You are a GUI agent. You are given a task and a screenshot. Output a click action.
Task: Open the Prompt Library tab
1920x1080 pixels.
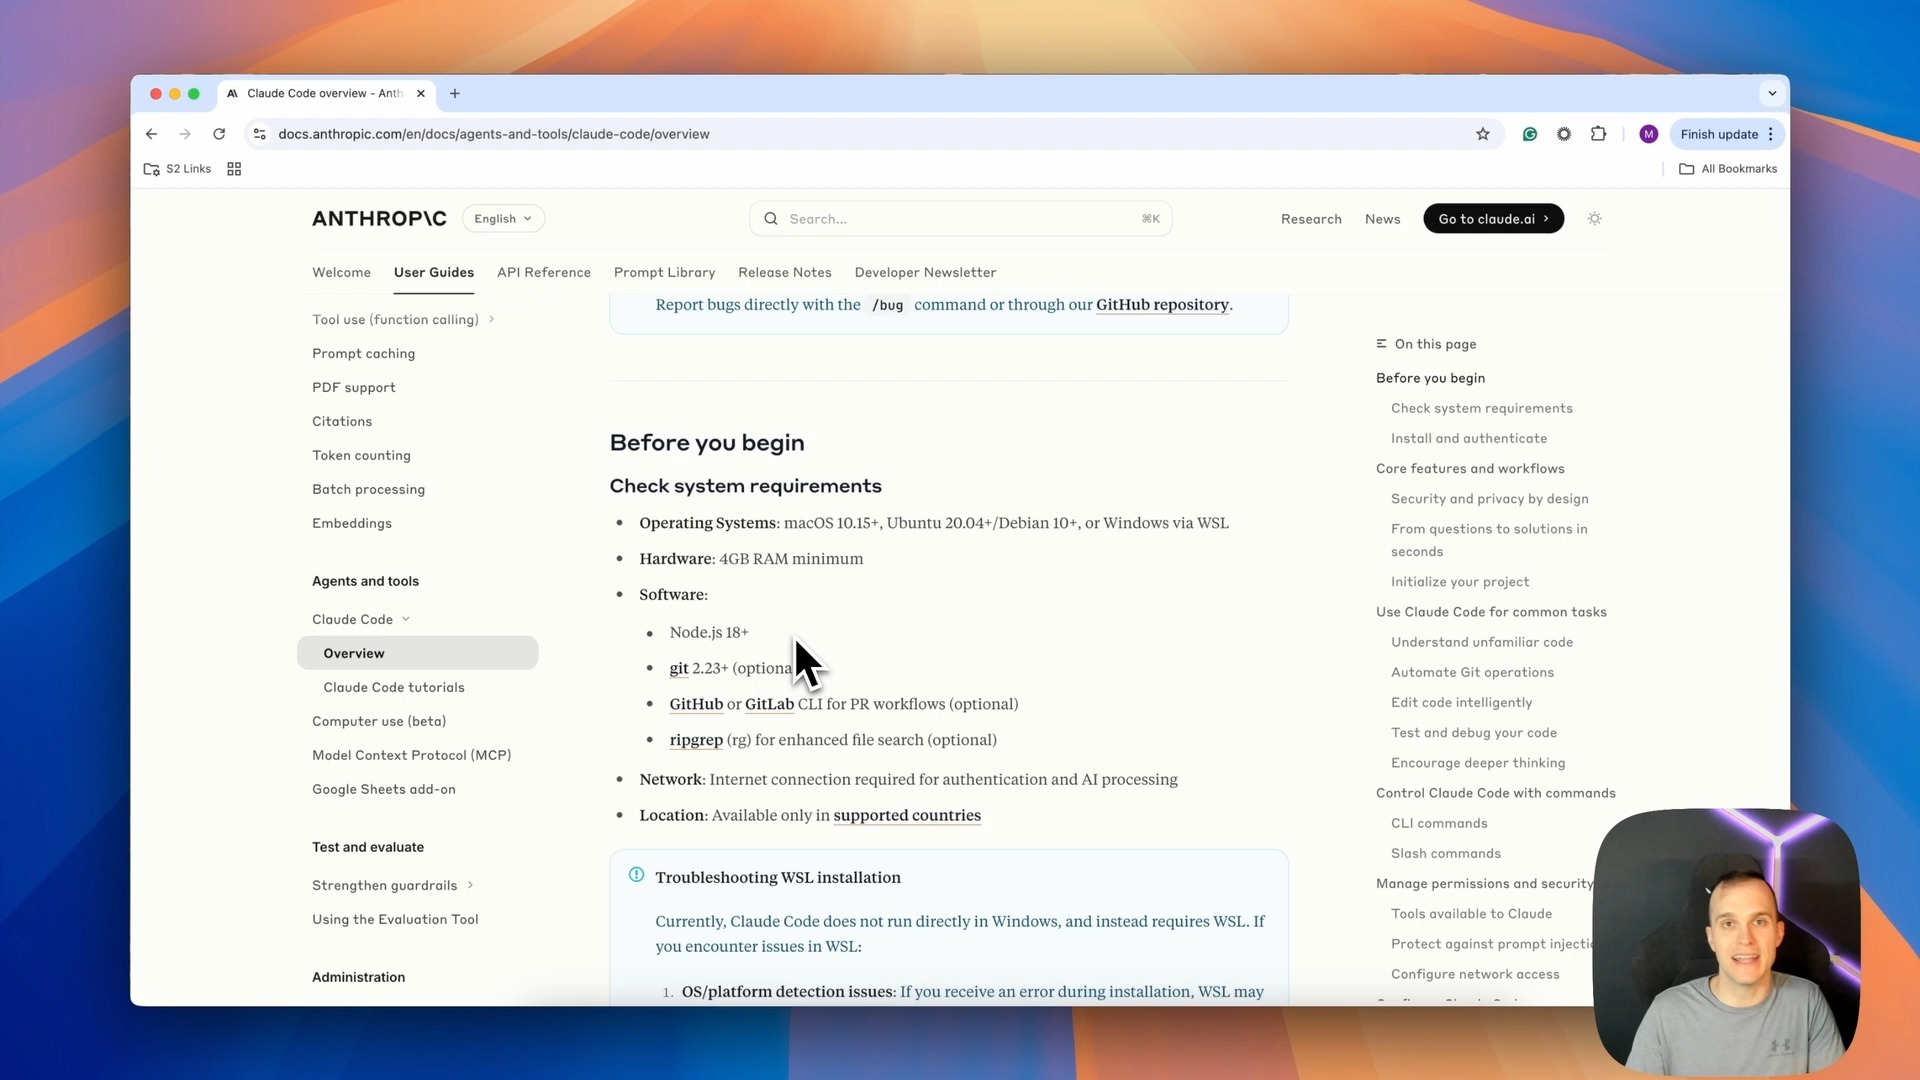point(664,272)
